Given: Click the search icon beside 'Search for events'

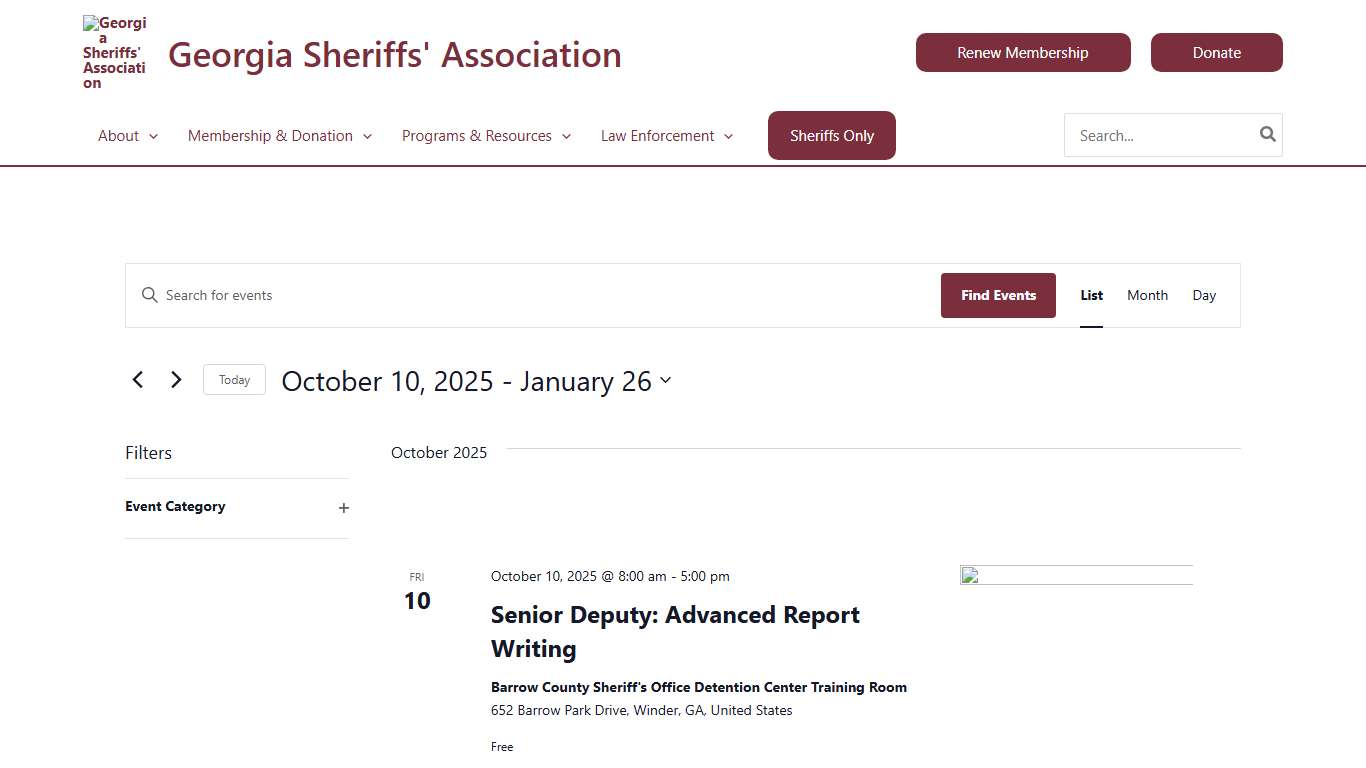Looking at the screenshot, I should [149, 295].
